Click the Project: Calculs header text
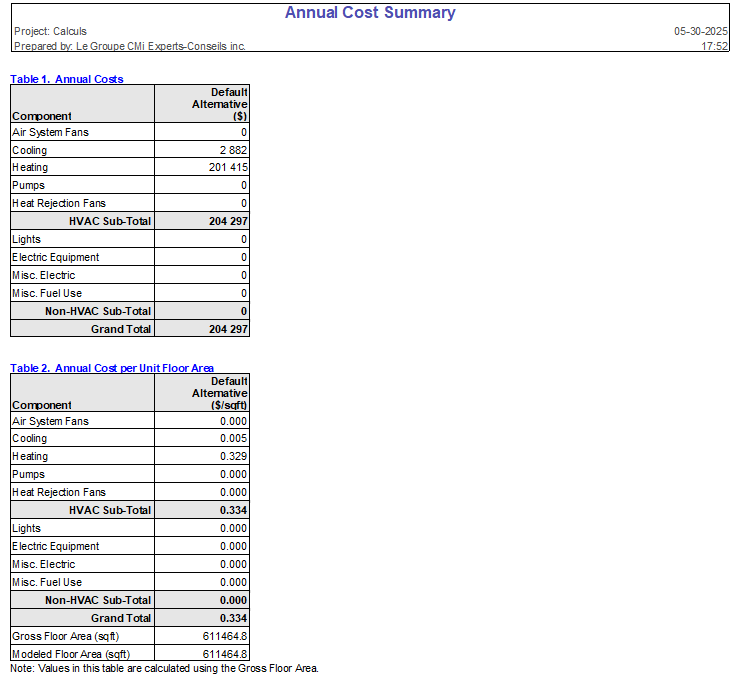 (51, 32)
